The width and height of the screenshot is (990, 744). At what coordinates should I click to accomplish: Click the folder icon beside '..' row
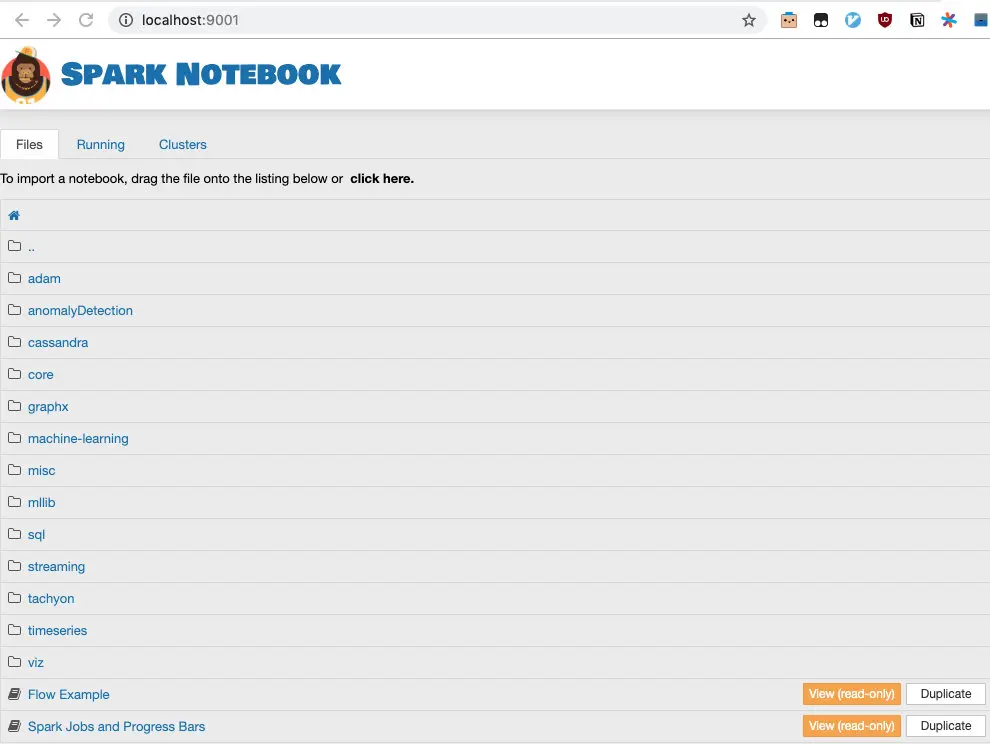click(15, 246)
